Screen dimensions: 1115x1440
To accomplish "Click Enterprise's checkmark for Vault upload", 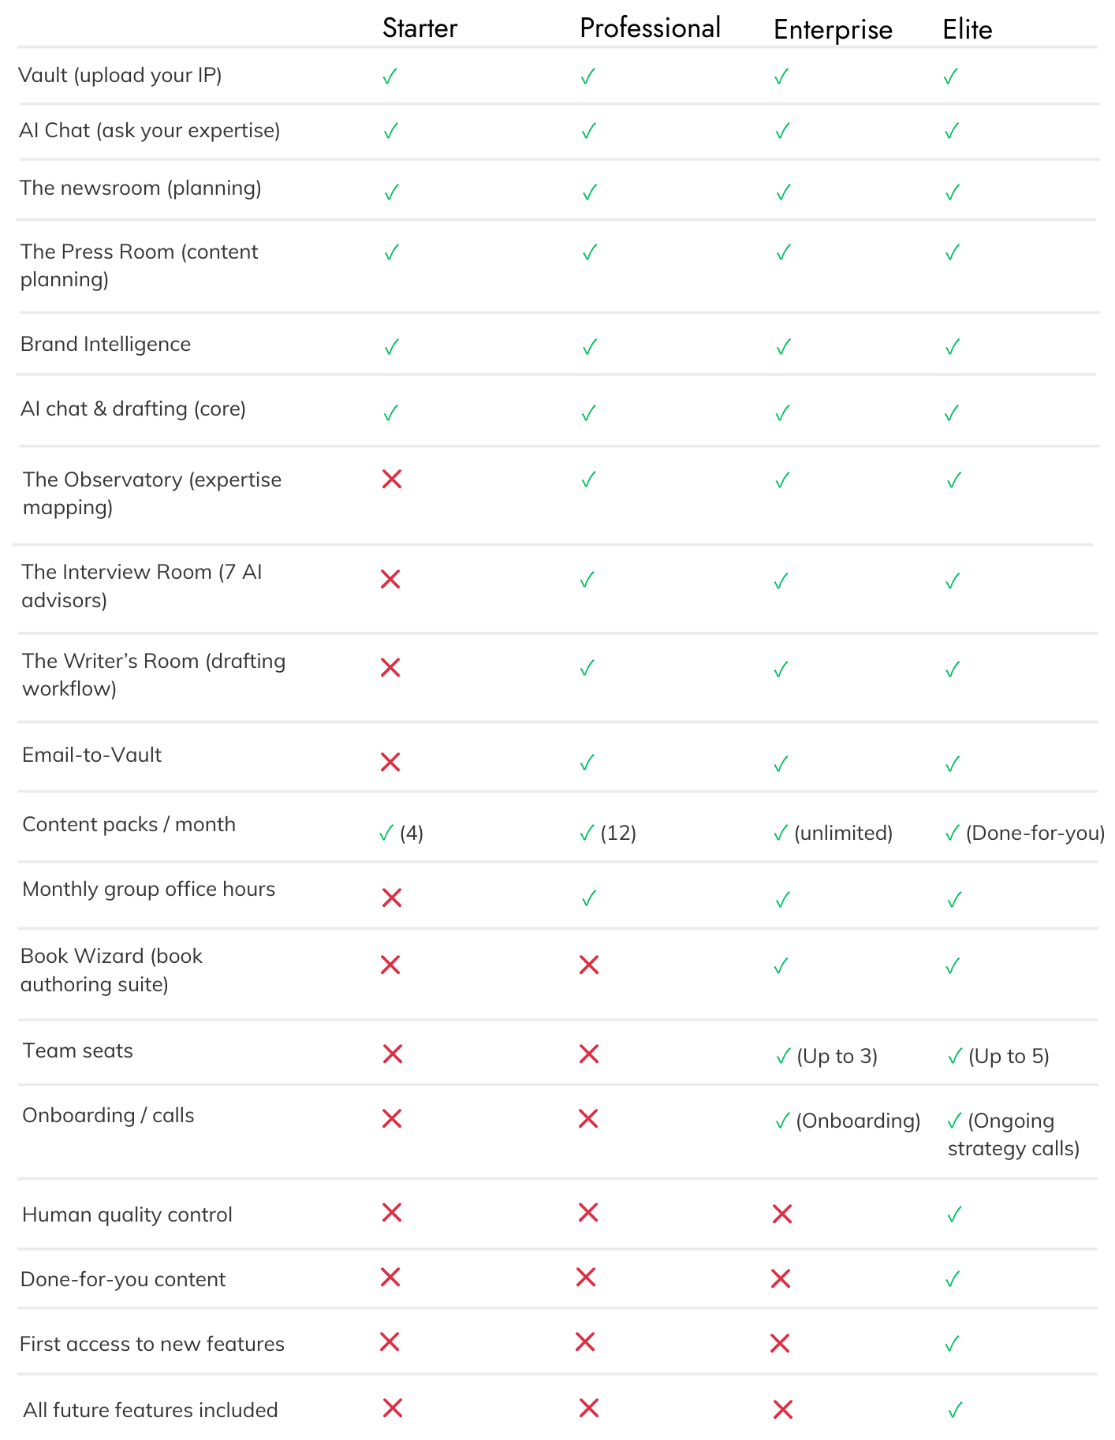I will (782, 76).
